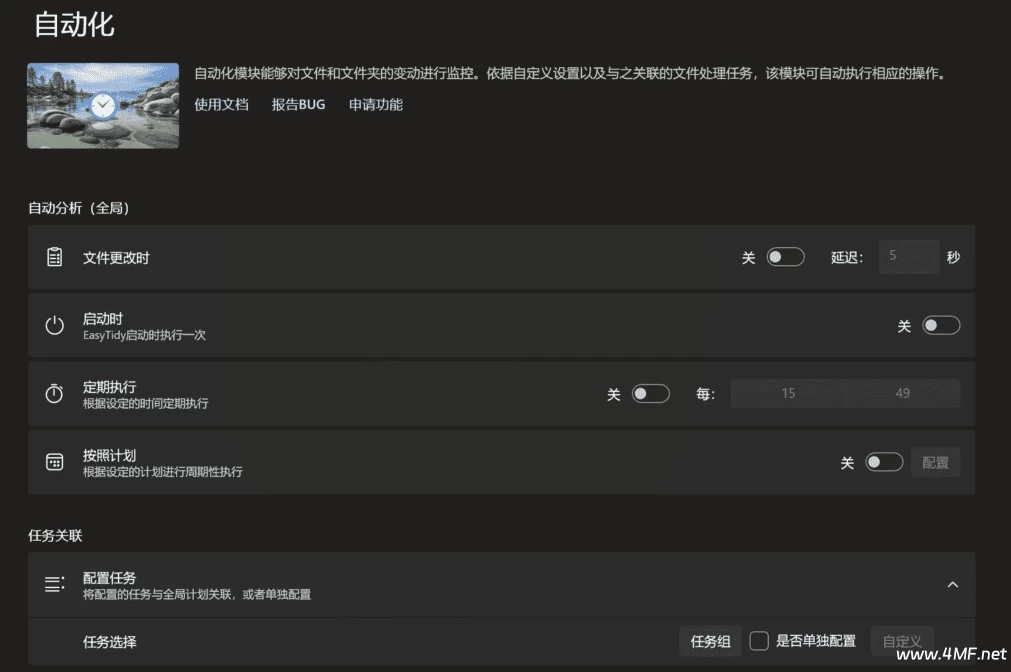Click the delay seconds input field
Image resolution: width=1011 pixels, height=672 pixels.
point(908,257)
